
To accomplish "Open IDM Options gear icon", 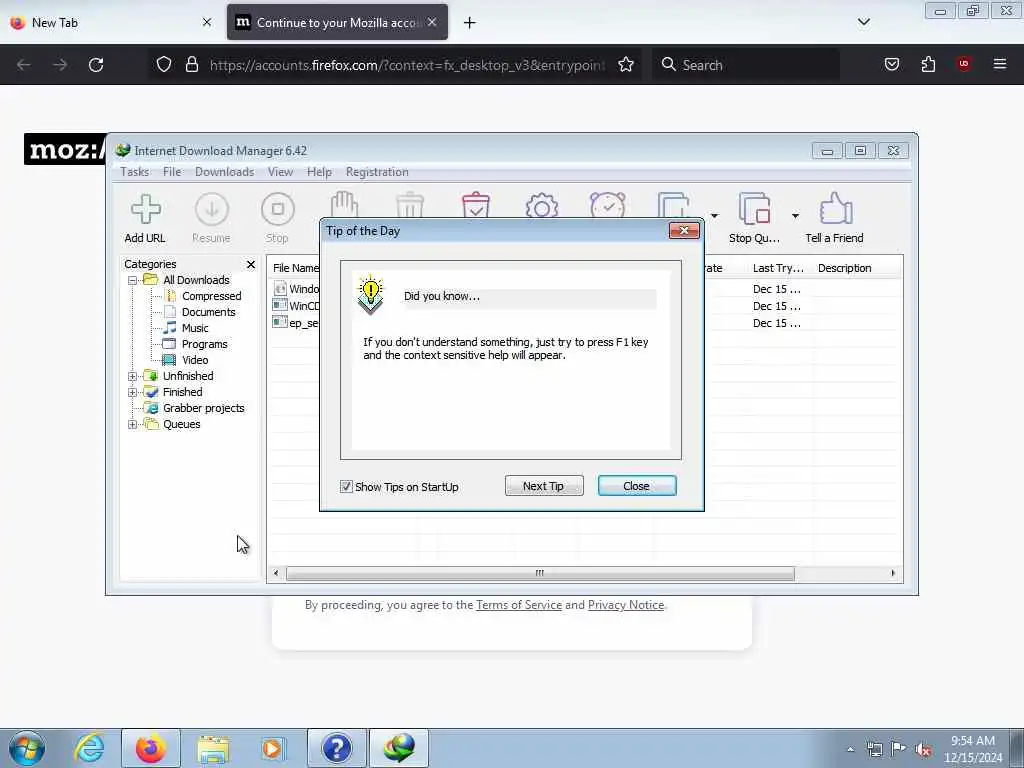I will (x=542, y=204).
